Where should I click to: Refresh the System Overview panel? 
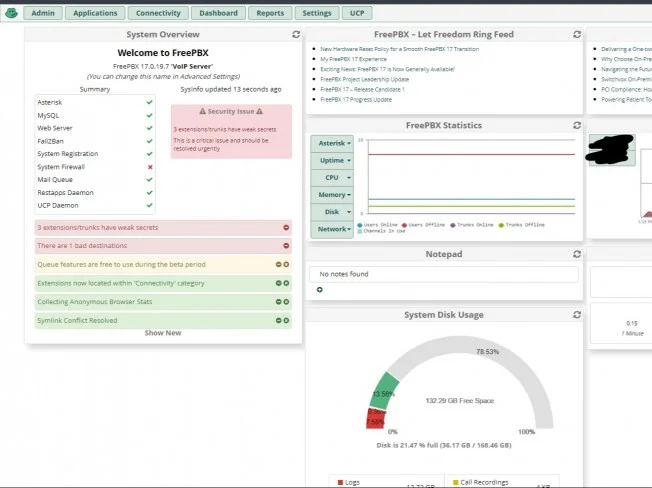click(x=296, y=34)
